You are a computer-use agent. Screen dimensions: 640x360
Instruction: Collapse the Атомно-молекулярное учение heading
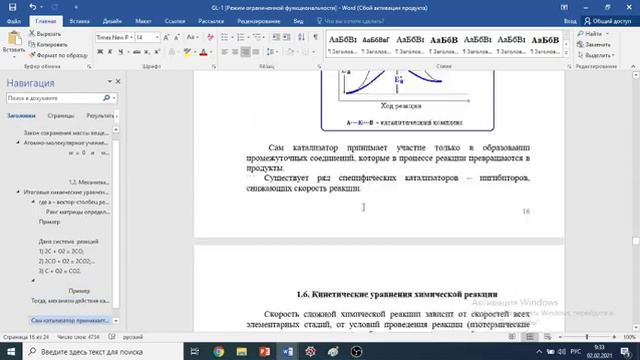coord(18,143)
